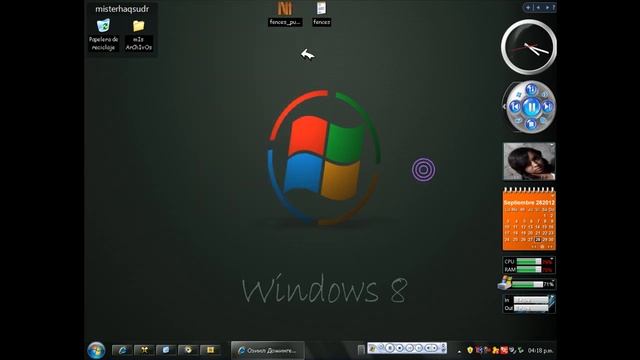
Task: Click the analog clock gadget
Action: click(x=529, y=47)
